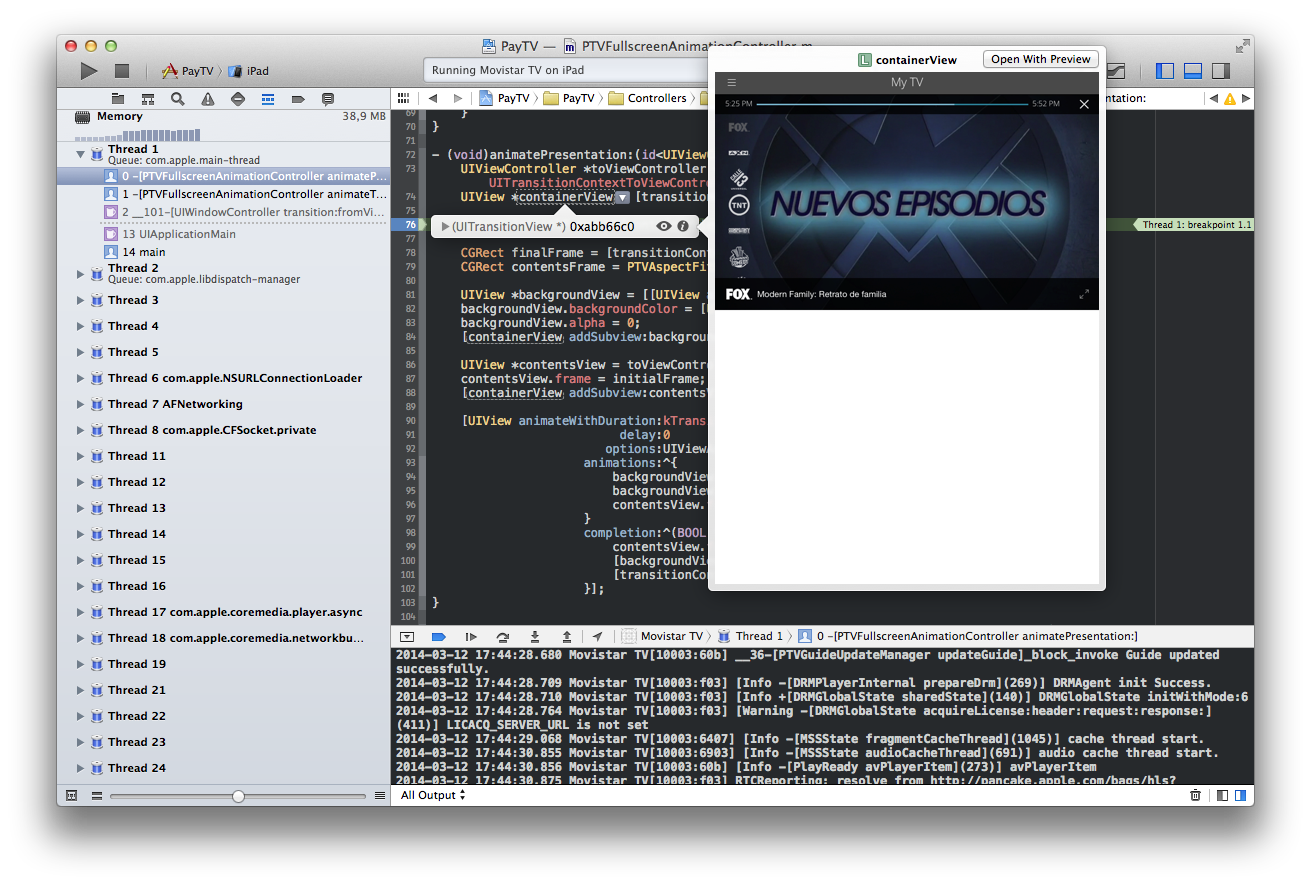Screen dimensions: 1311x885
Task: Toggle Navigator pane visibility button
Action: 1165,71
